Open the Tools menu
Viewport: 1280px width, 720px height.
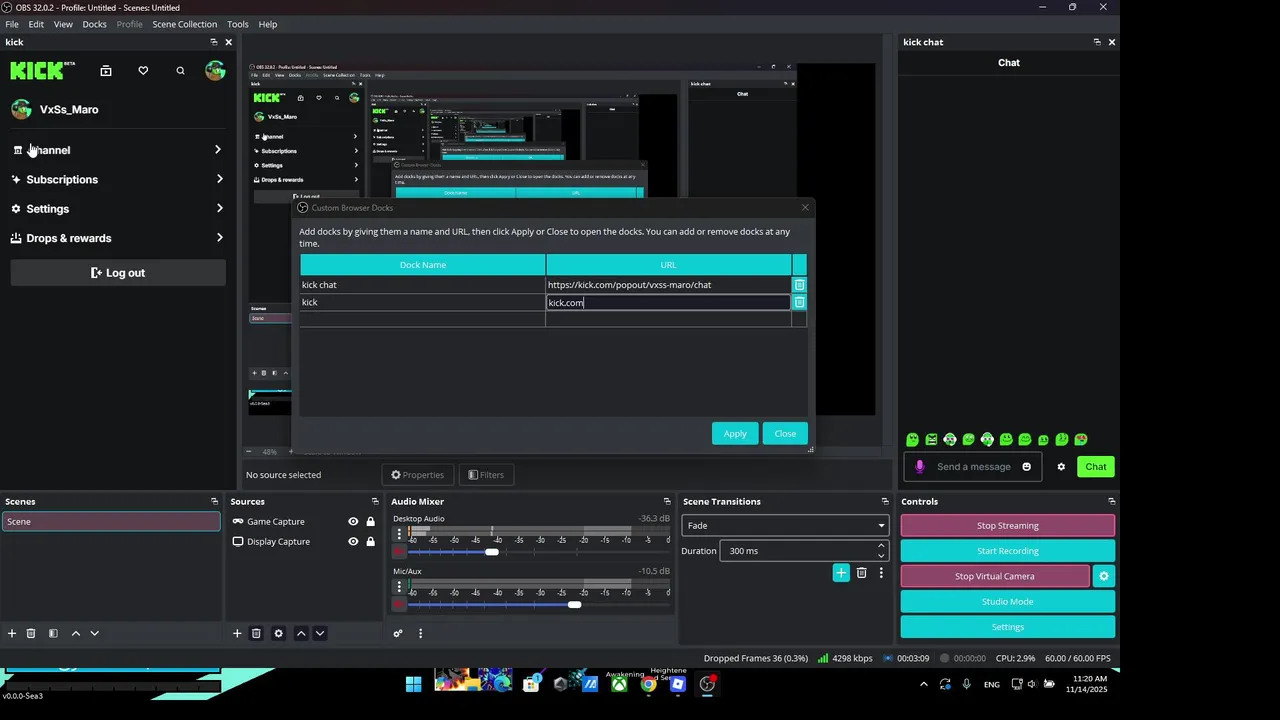pyautogui.click(x=238, y=24)
